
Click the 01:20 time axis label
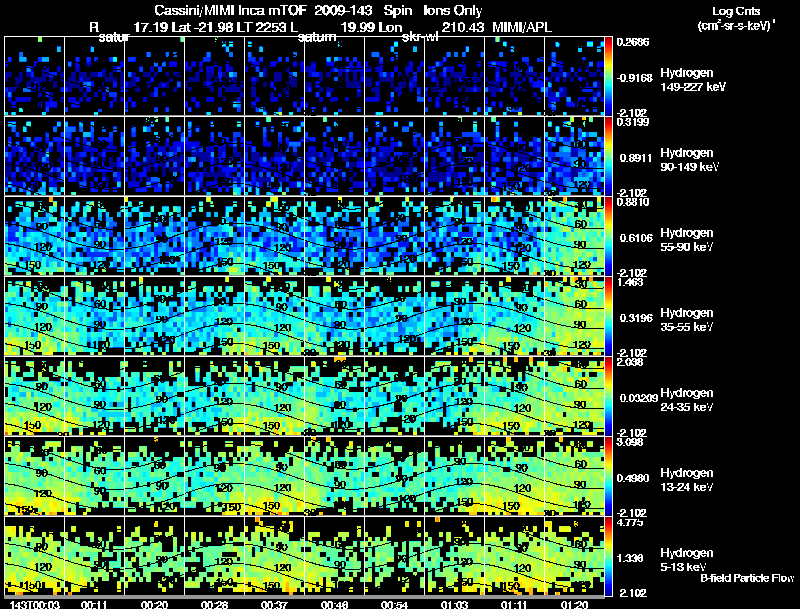coord(574,604)
